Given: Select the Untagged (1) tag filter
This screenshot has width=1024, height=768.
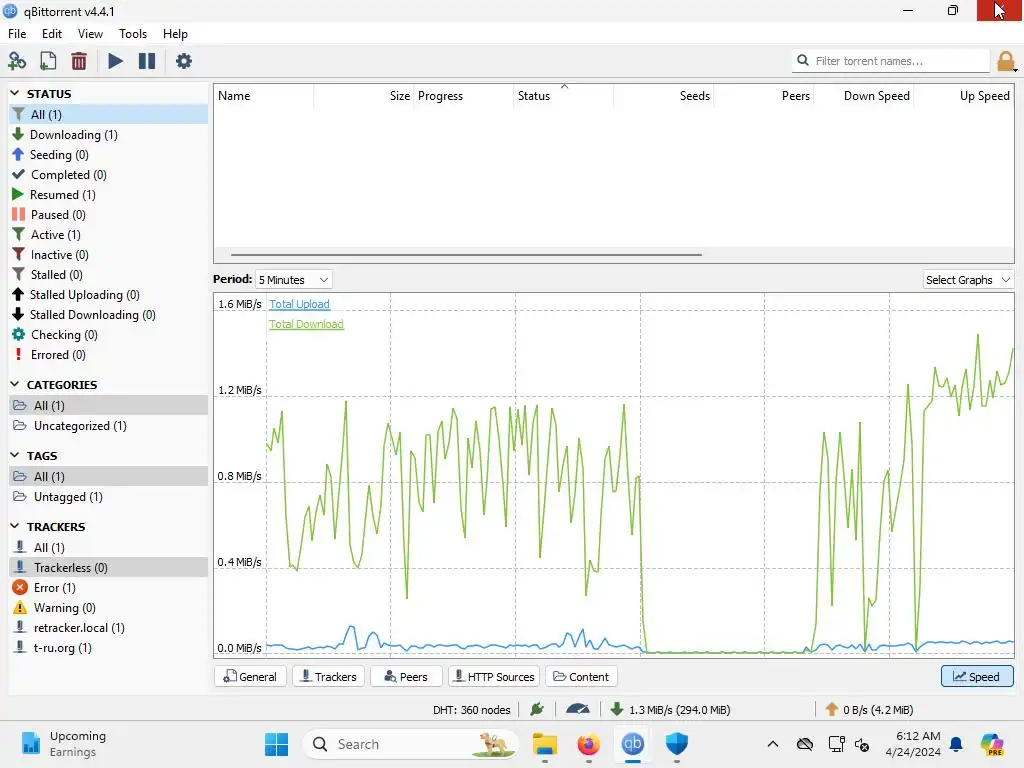Looking at the screenshot, I should coord(108,497).
